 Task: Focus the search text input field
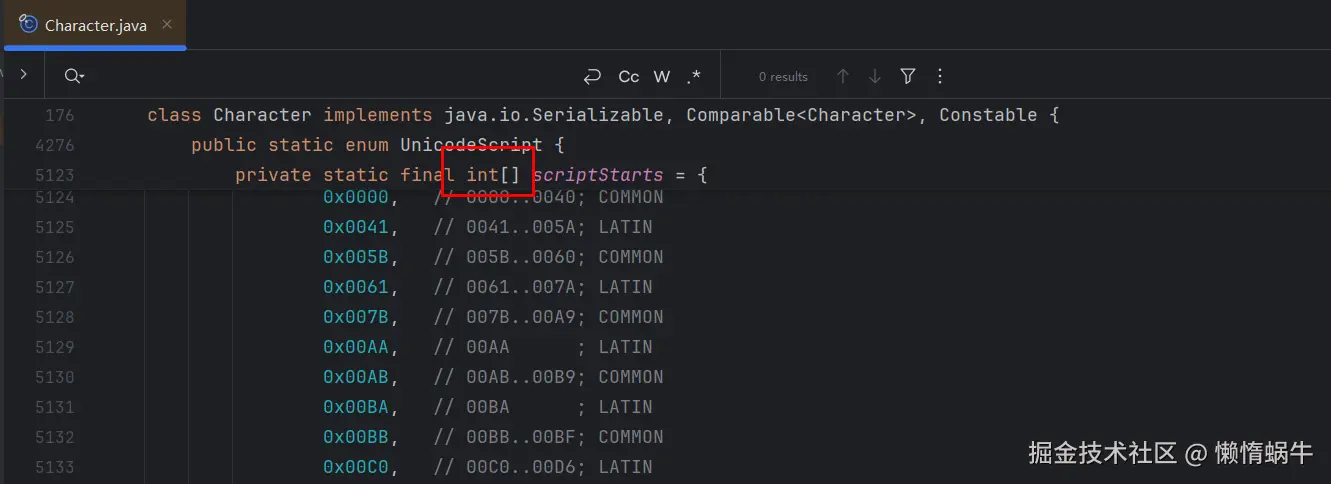pyautogui.click(x=330, y=76)
